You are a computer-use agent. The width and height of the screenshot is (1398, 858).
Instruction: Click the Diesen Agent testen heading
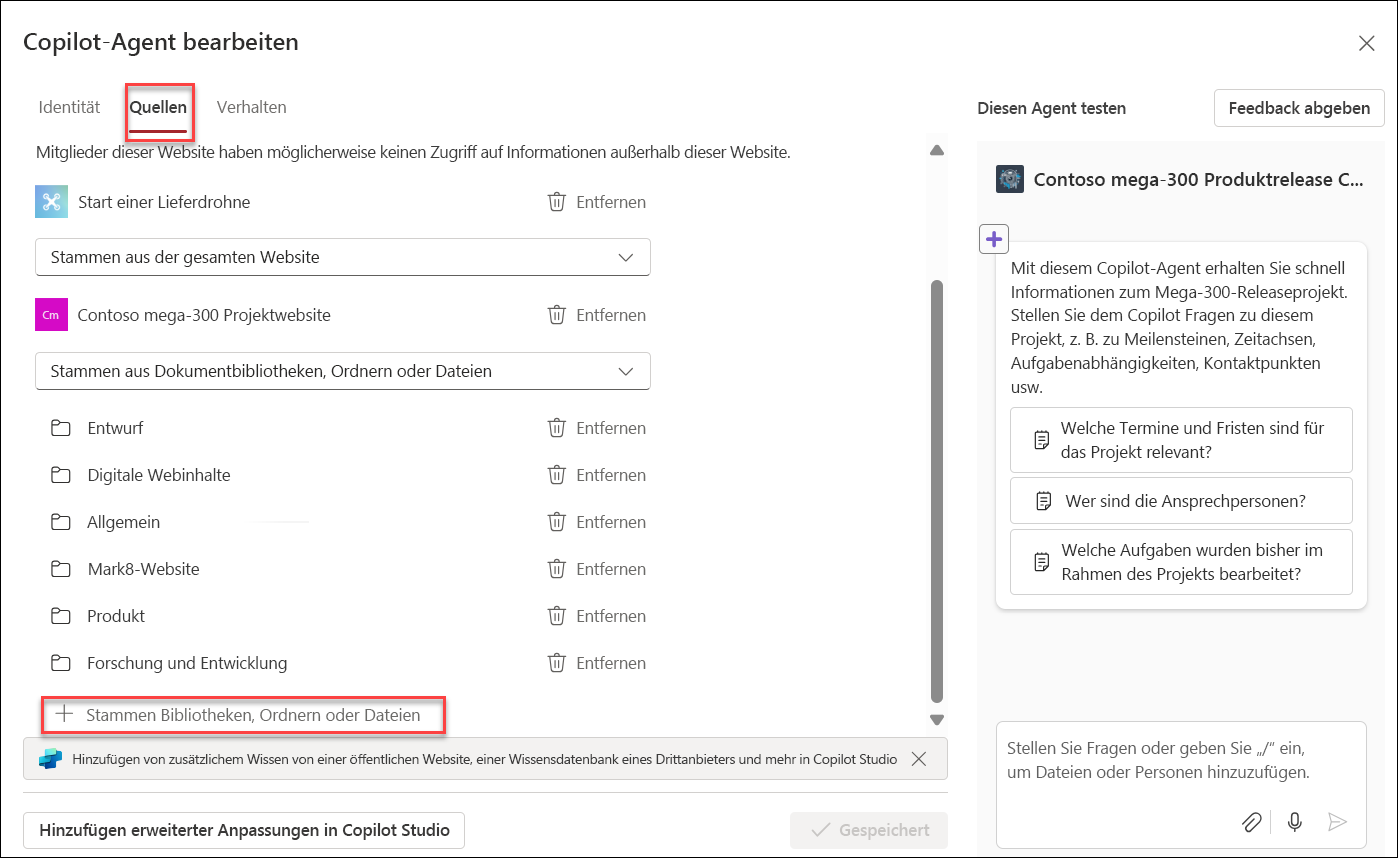click(x=1052, y=108)
